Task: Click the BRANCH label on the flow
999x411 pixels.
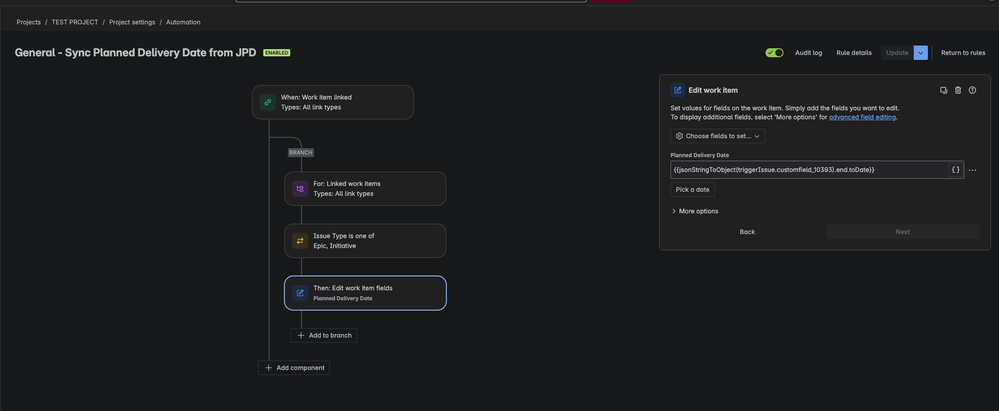Action: [301, 153]
